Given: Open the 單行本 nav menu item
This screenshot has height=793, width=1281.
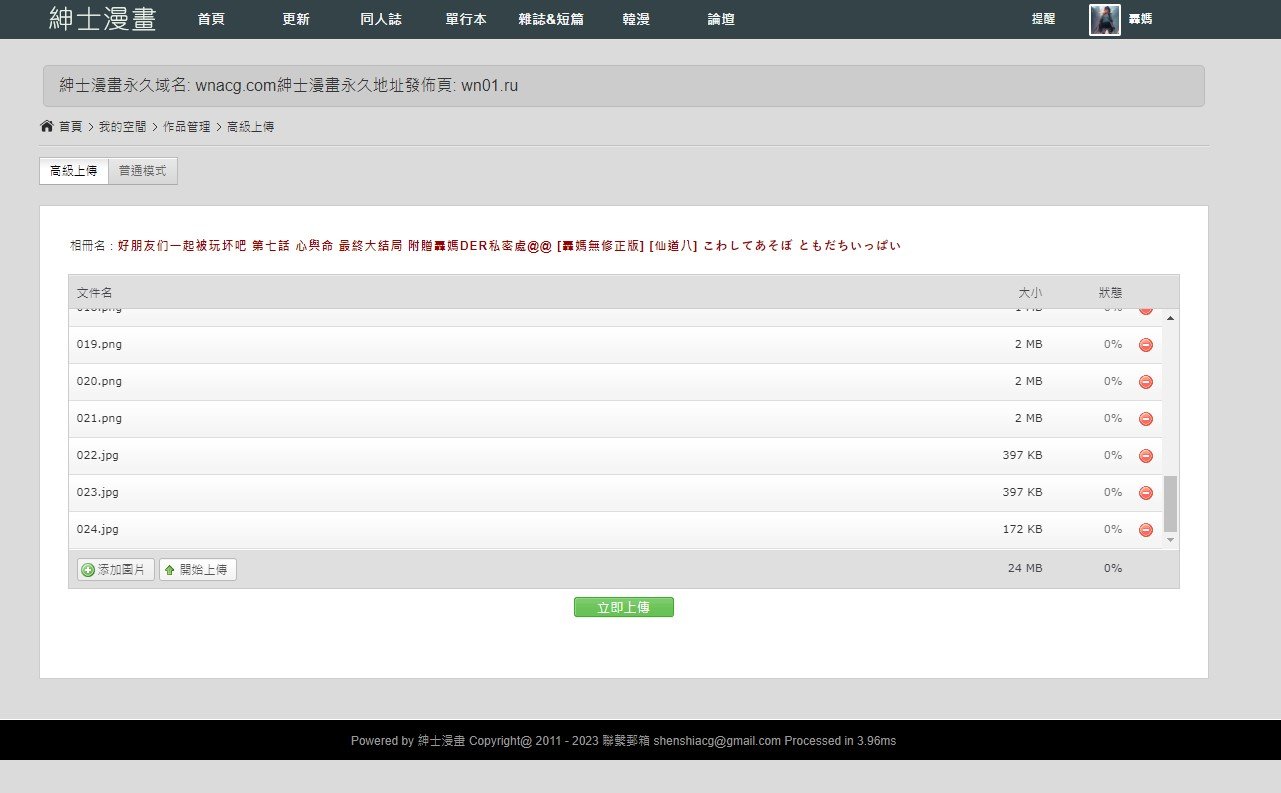Looking at the screenshot, I should click(466, 19).
